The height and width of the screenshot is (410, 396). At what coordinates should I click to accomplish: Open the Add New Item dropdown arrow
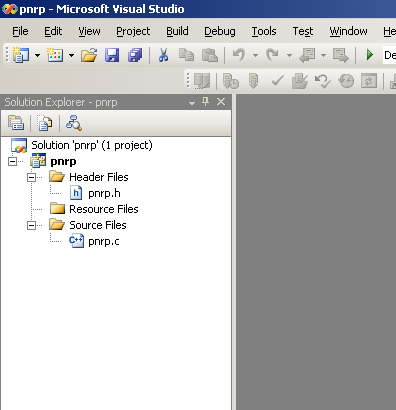click(x=71, y=55)
